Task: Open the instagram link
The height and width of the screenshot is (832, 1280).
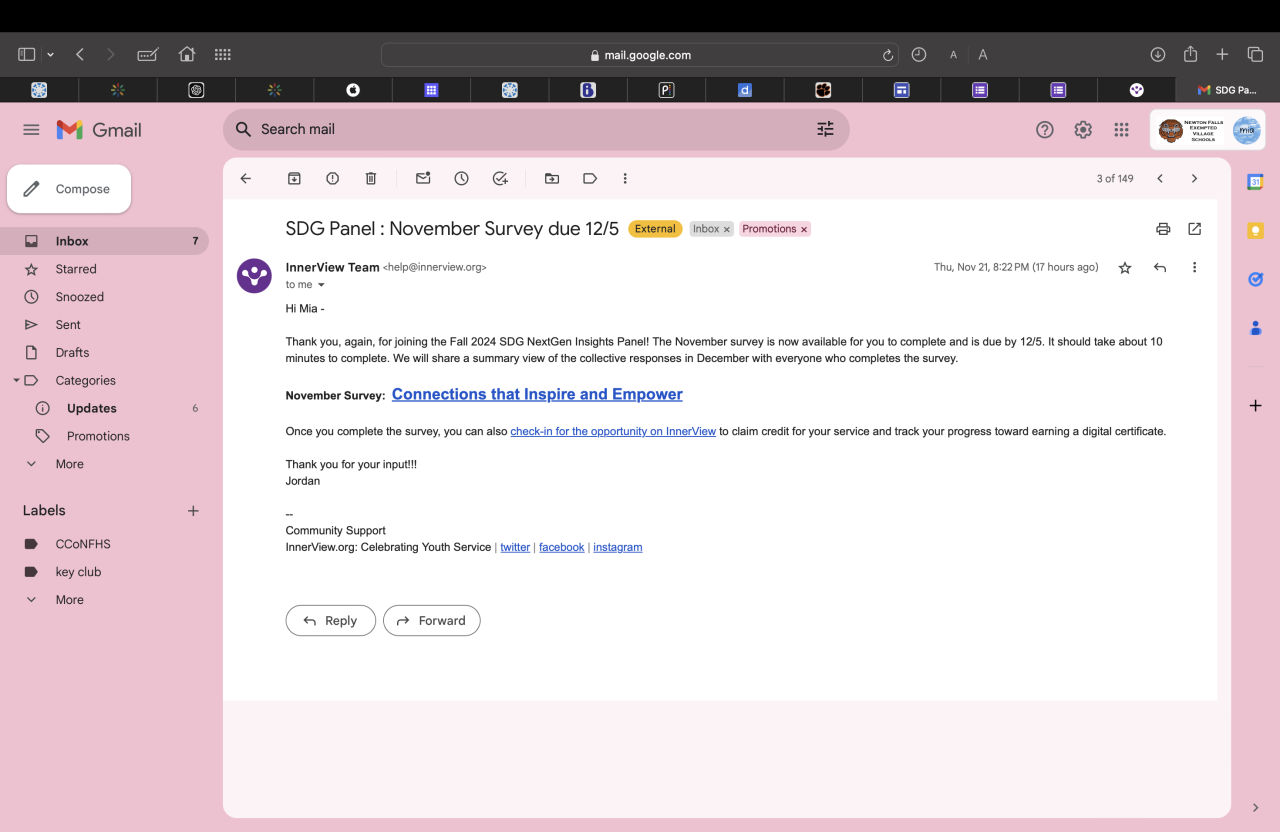Action: [618, 547]
